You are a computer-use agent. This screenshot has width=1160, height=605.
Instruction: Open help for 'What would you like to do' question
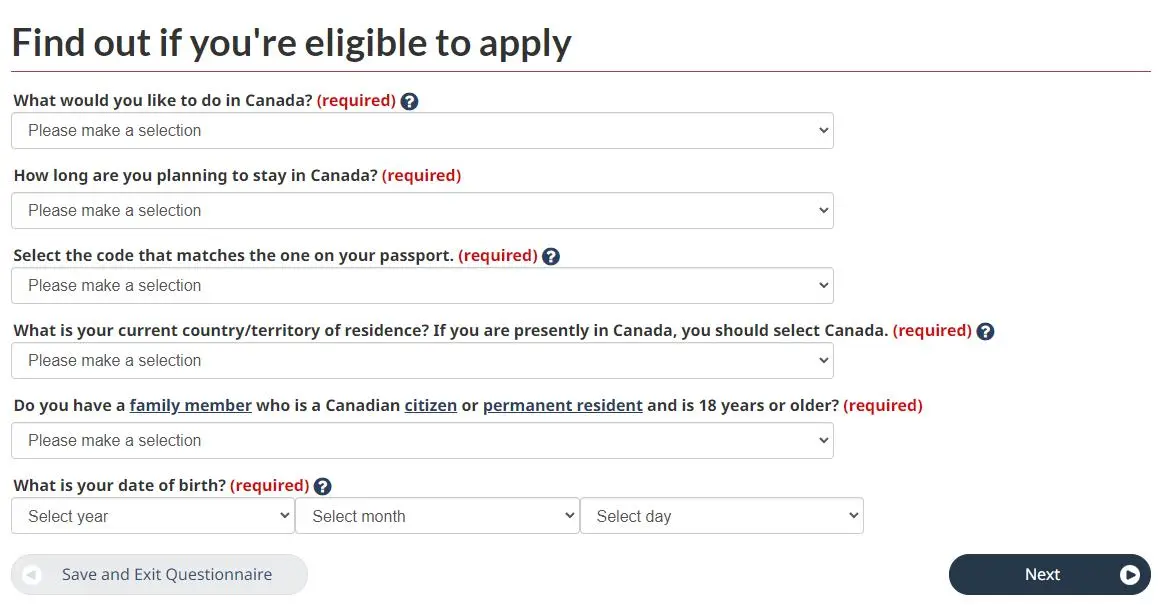(x=409, y=101)
